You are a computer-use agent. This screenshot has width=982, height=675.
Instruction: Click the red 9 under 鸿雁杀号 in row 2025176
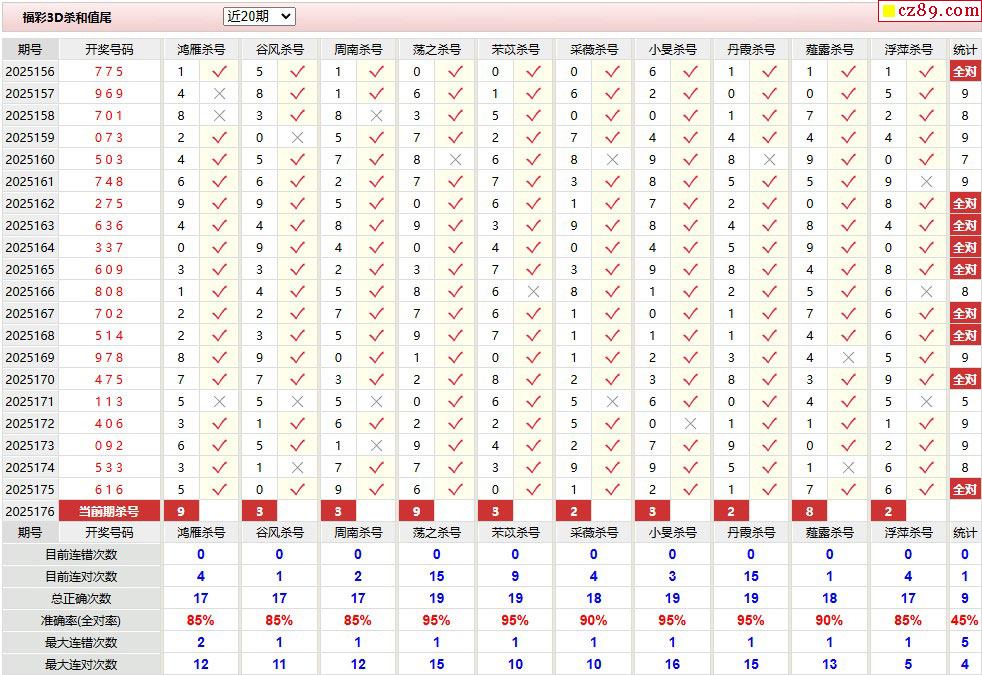[x=181, y=512]
